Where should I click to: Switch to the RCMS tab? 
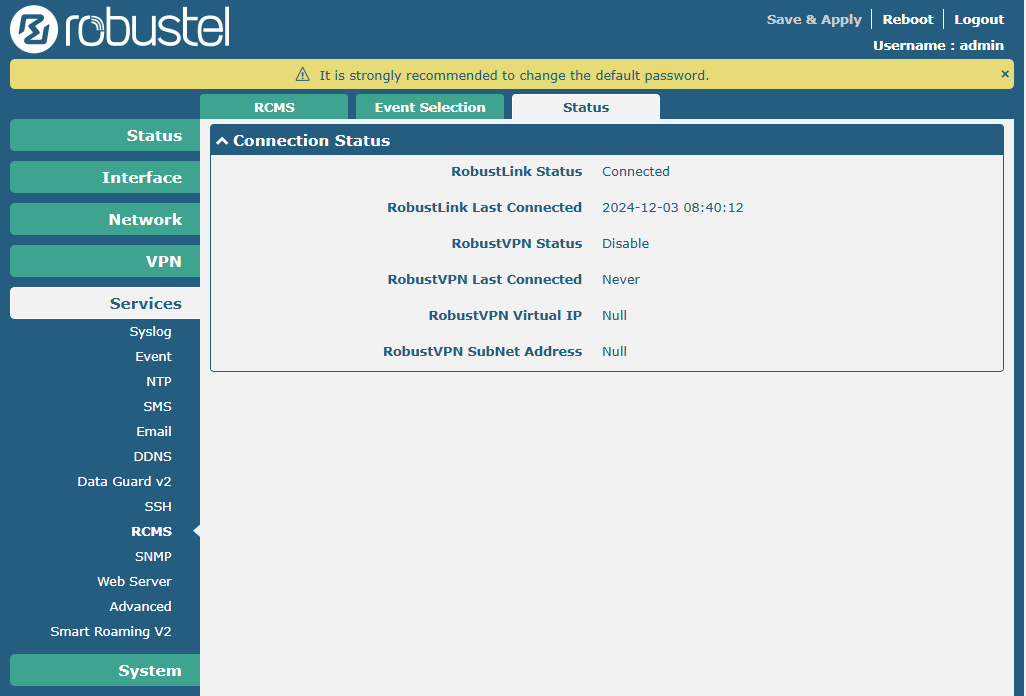tap(274, 107)
